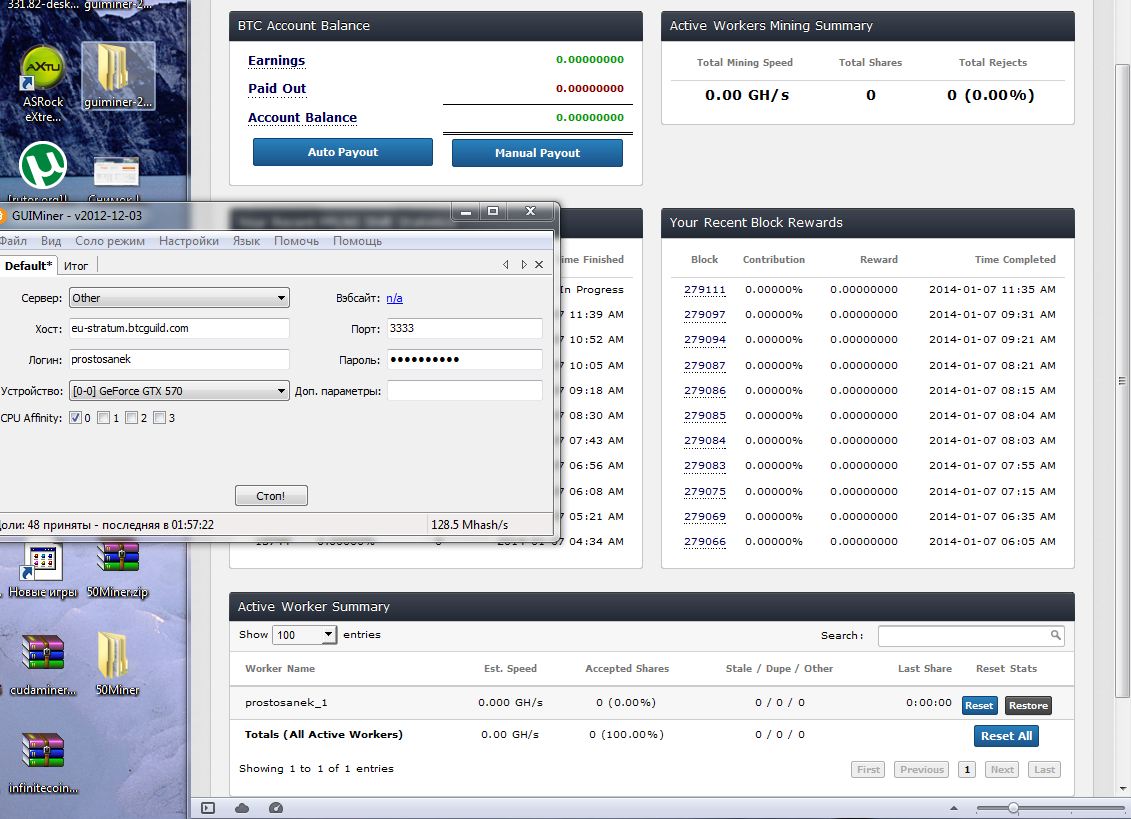Toggle CPU Affinity core 0 checkbox
1131x819 pixels.
click(x=75, y=418)
